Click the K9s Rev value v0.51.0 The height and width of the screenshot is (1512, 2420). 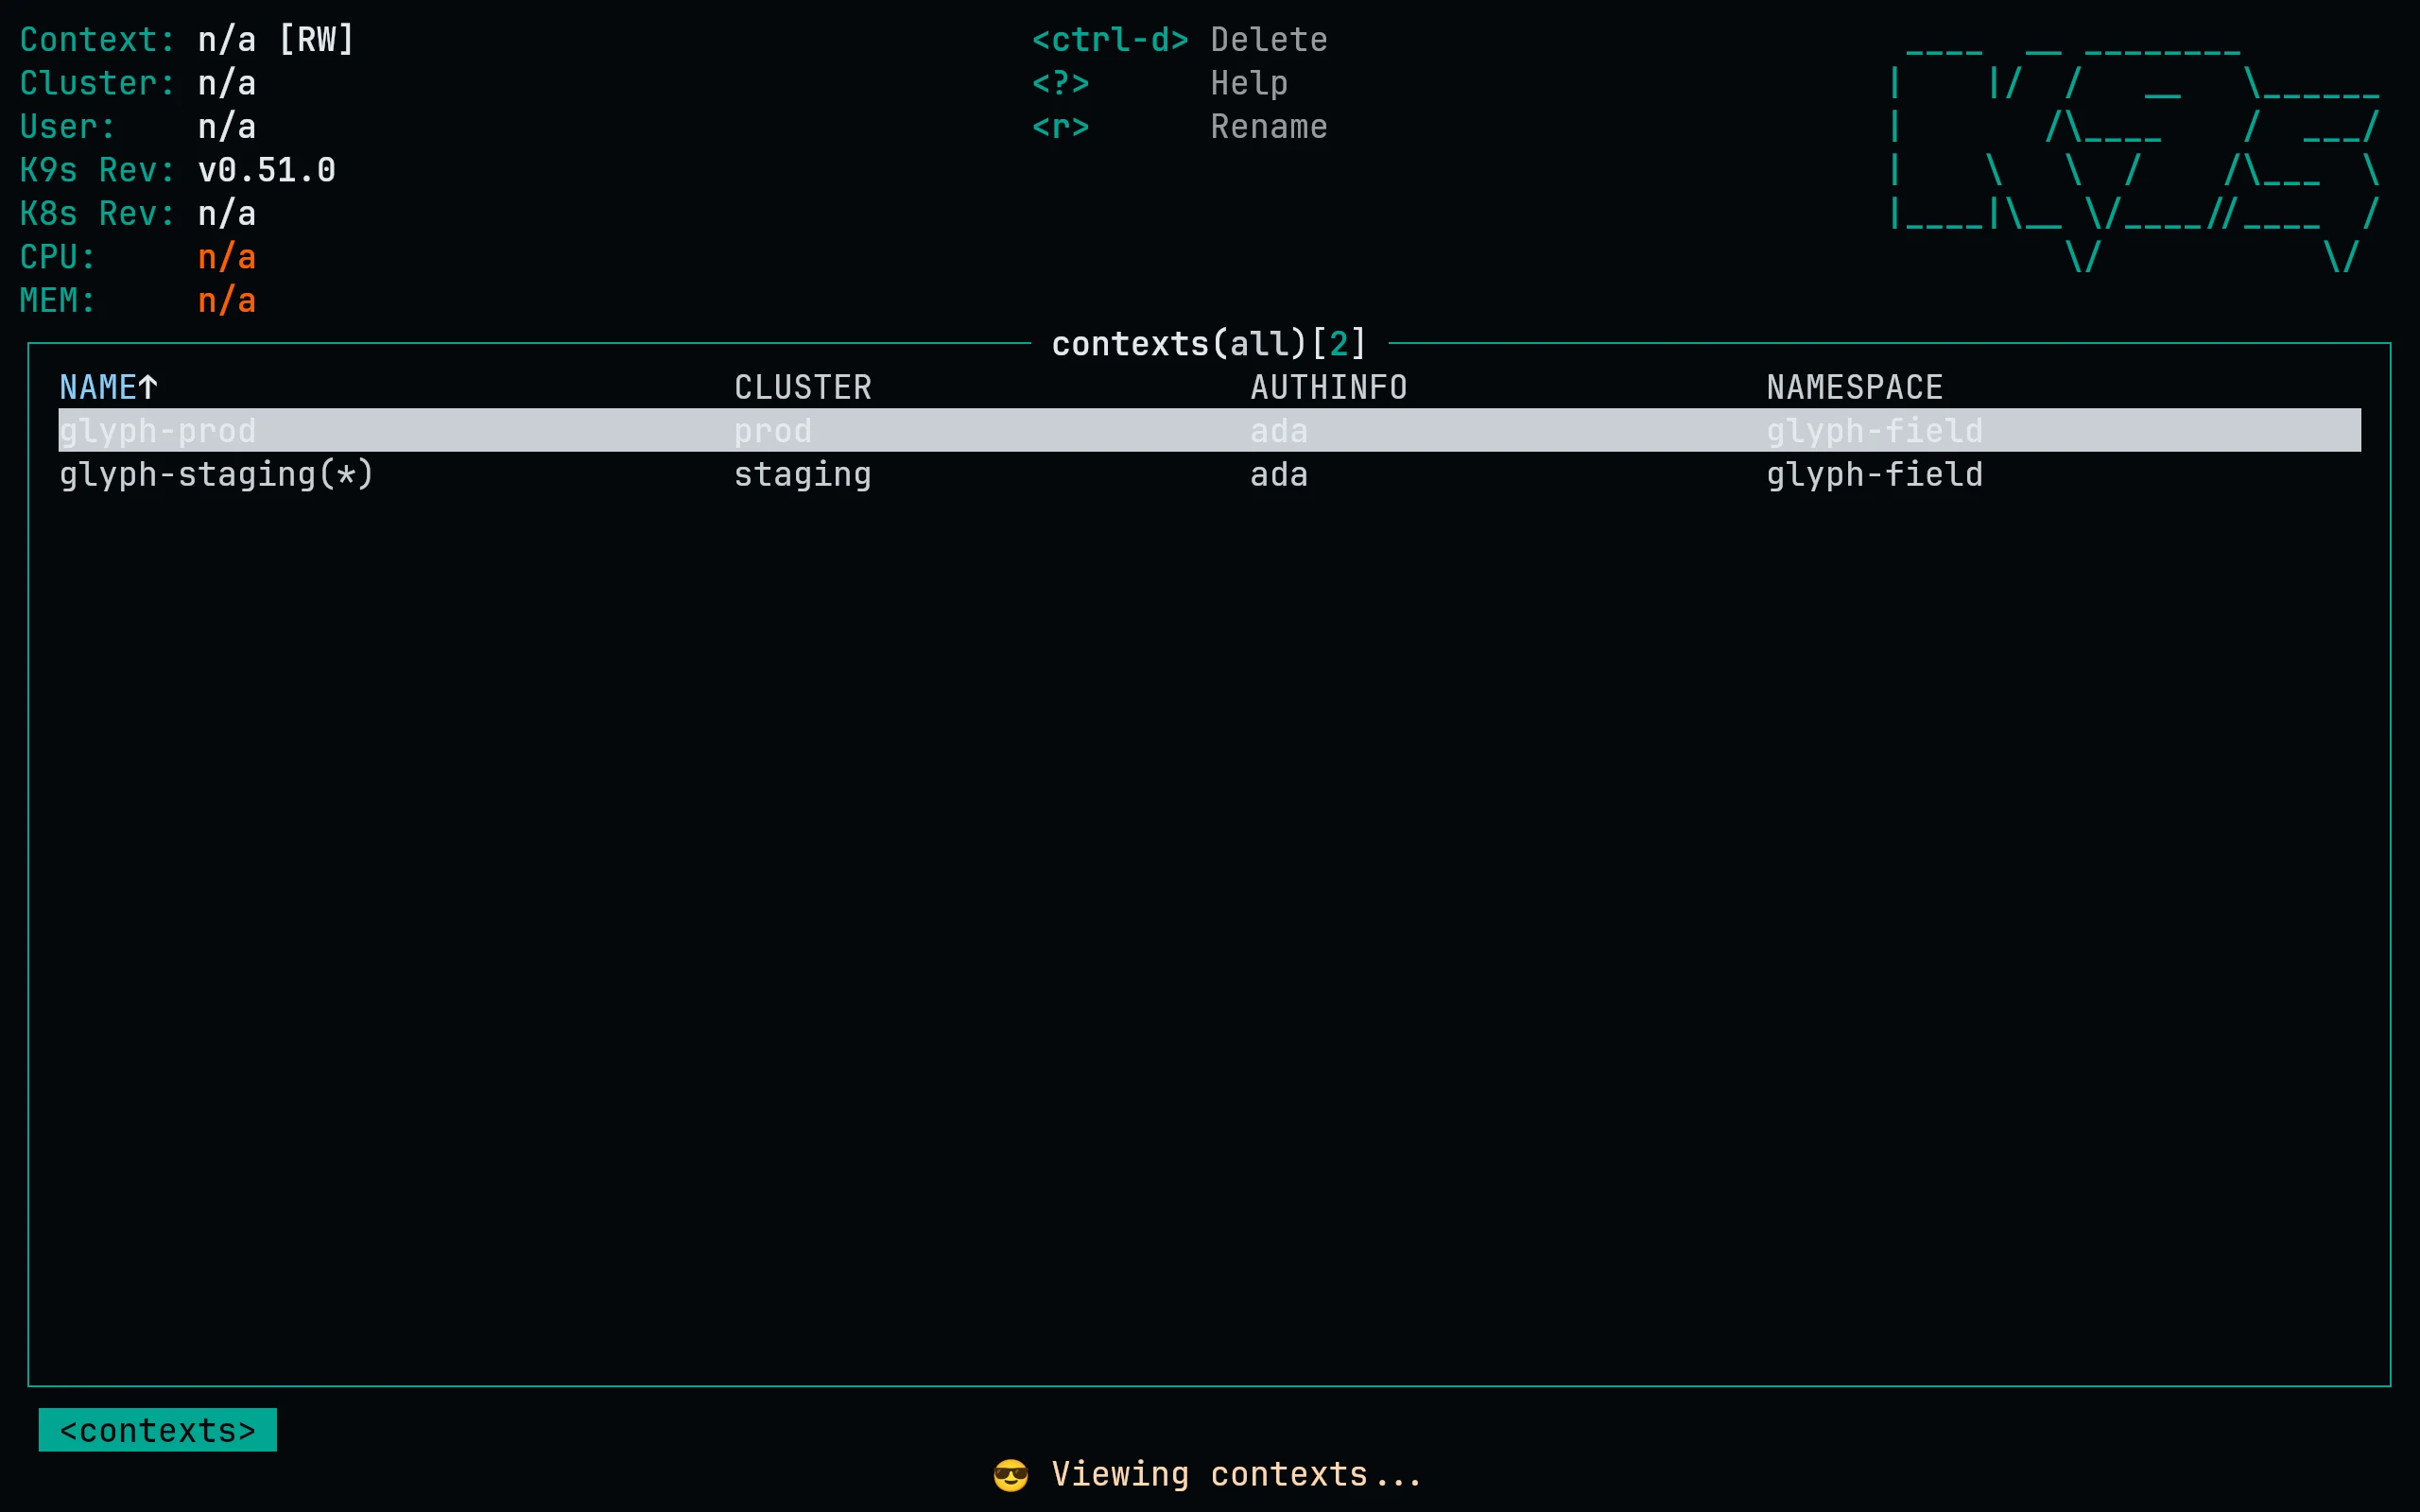(x=267, y=170)
